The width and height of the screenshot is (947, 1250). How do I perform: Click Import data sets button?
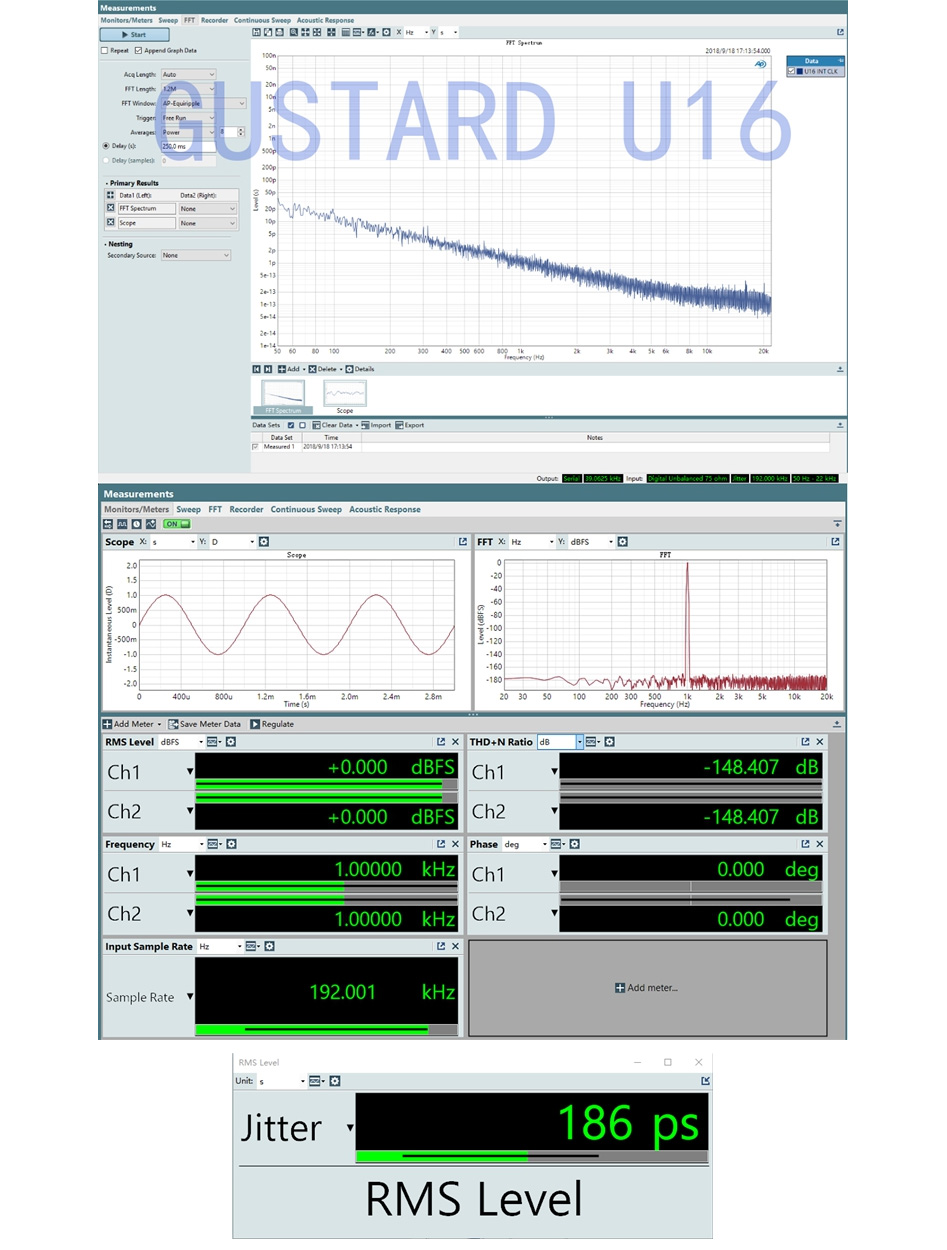coord(377,425)
